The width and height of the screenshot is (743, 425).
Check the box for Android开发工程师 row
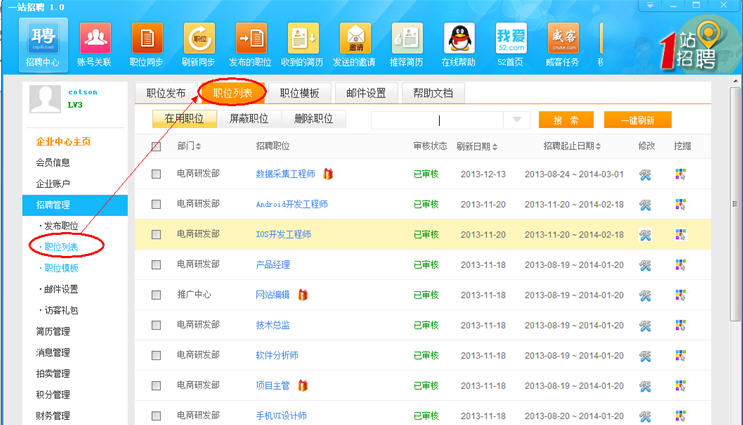click(x=156, y=204)
